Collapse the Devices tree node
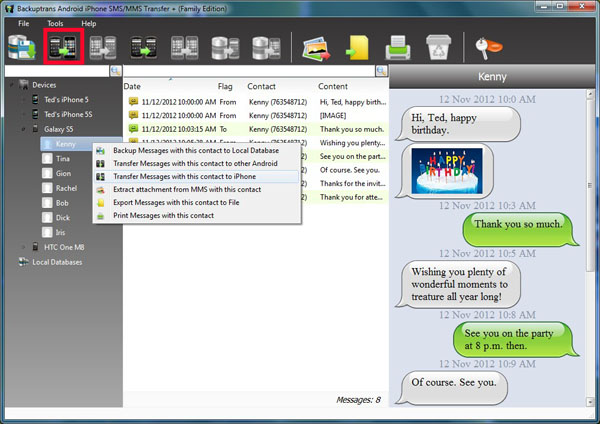Viewport: 600px width, 424px height. pos(11,85)
